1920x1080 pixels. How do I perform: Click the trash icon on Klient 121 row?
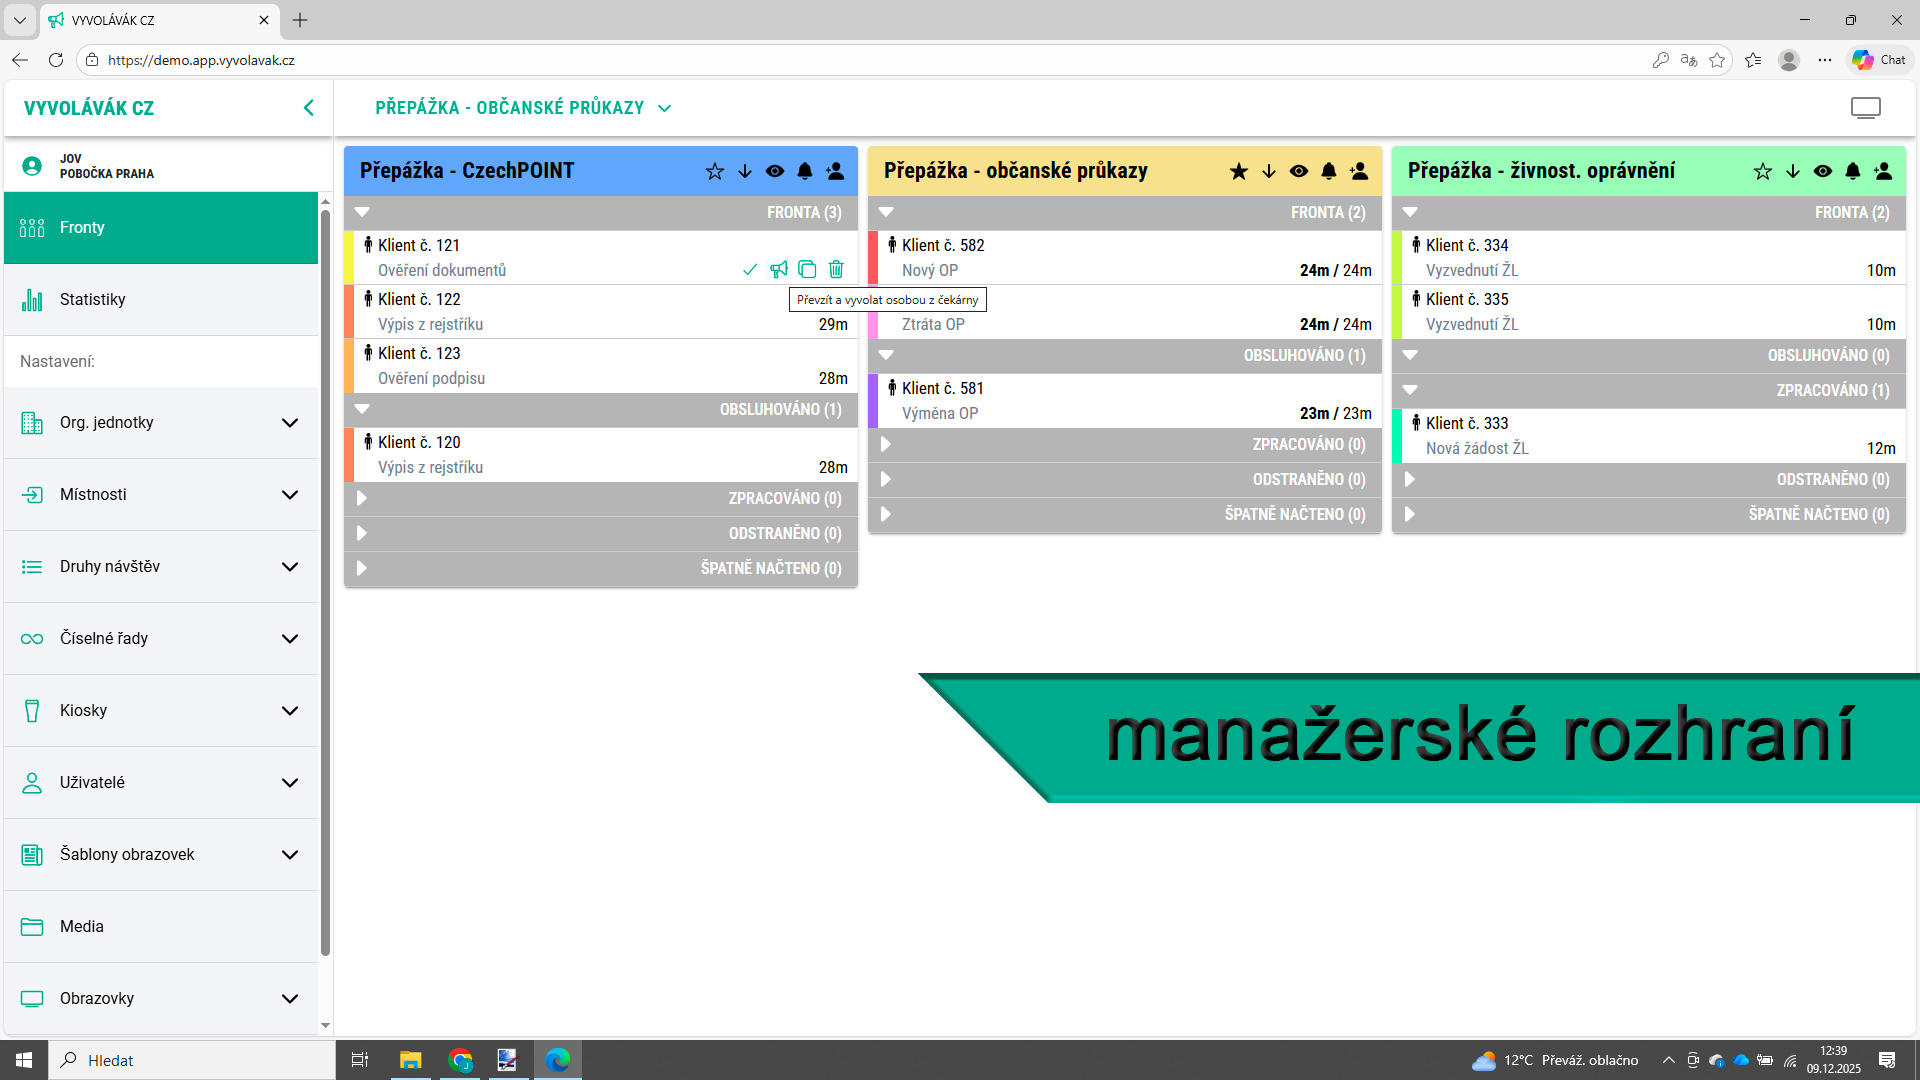pos(836,269)
